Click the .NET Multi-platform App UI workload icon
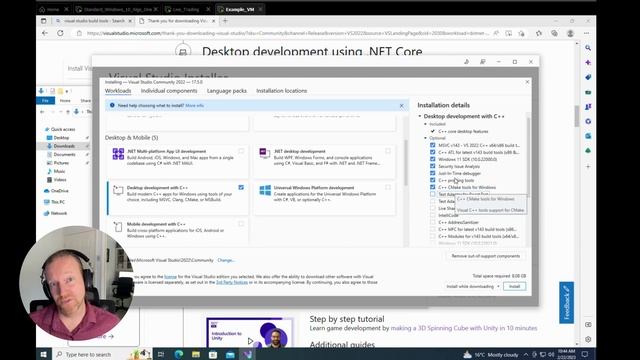 click(x=118, y=154)
